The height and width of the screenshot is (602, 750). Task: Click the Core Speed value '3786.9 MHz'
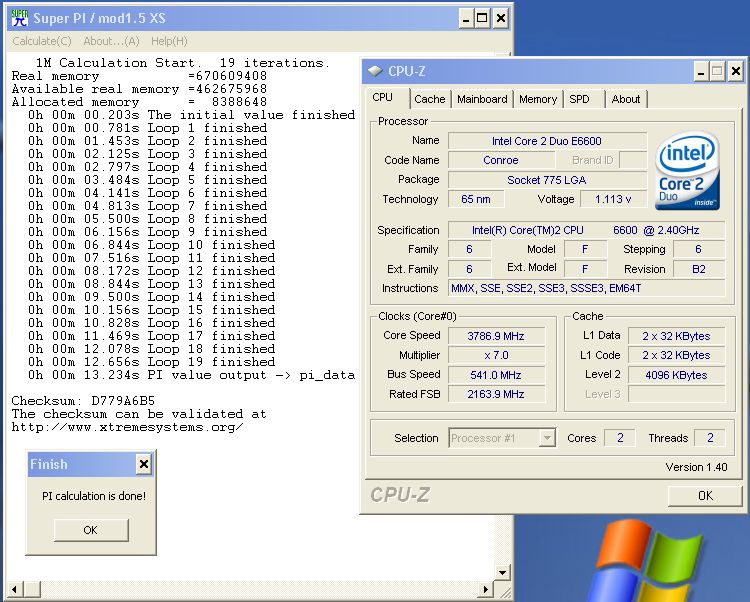pyautogui.click(x=496, y=336)
